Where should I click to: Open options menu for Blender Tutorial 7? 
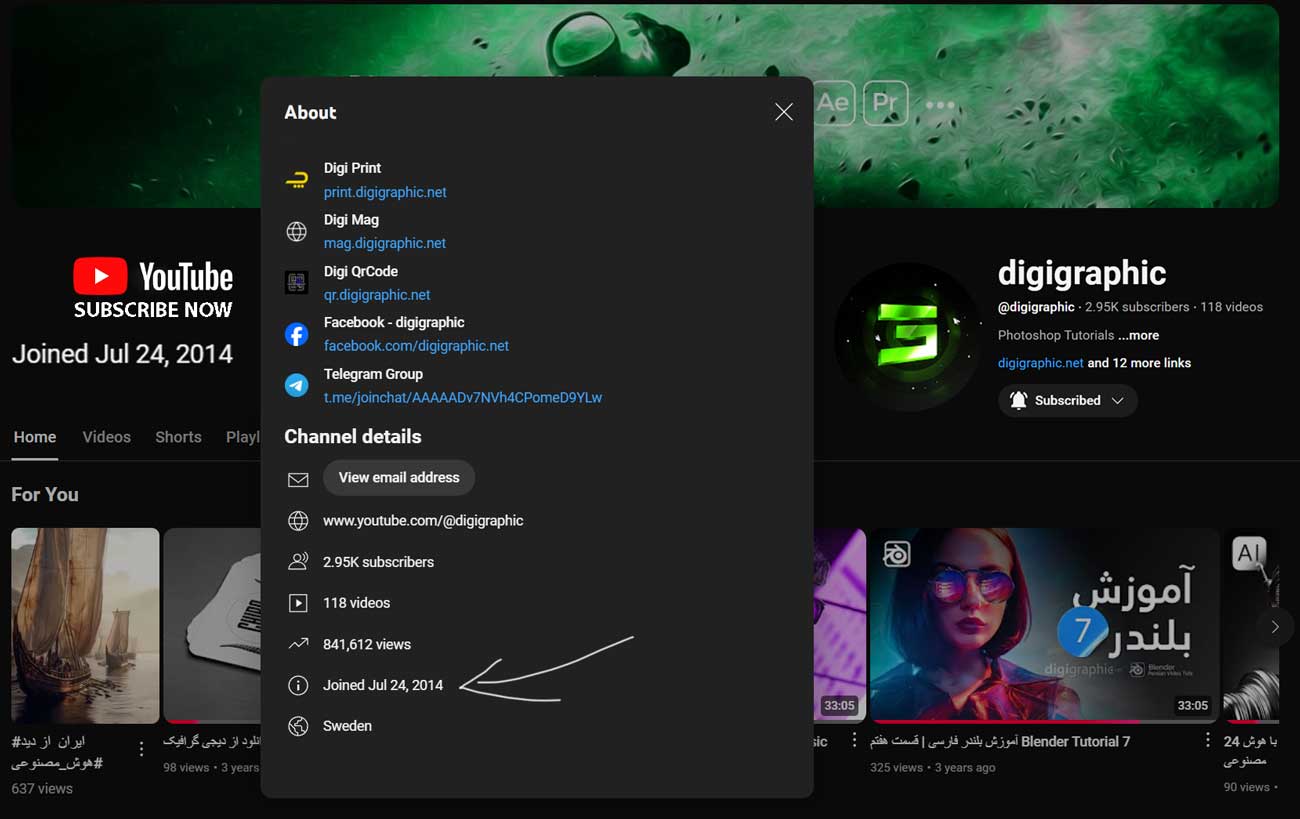point(1208,741)
